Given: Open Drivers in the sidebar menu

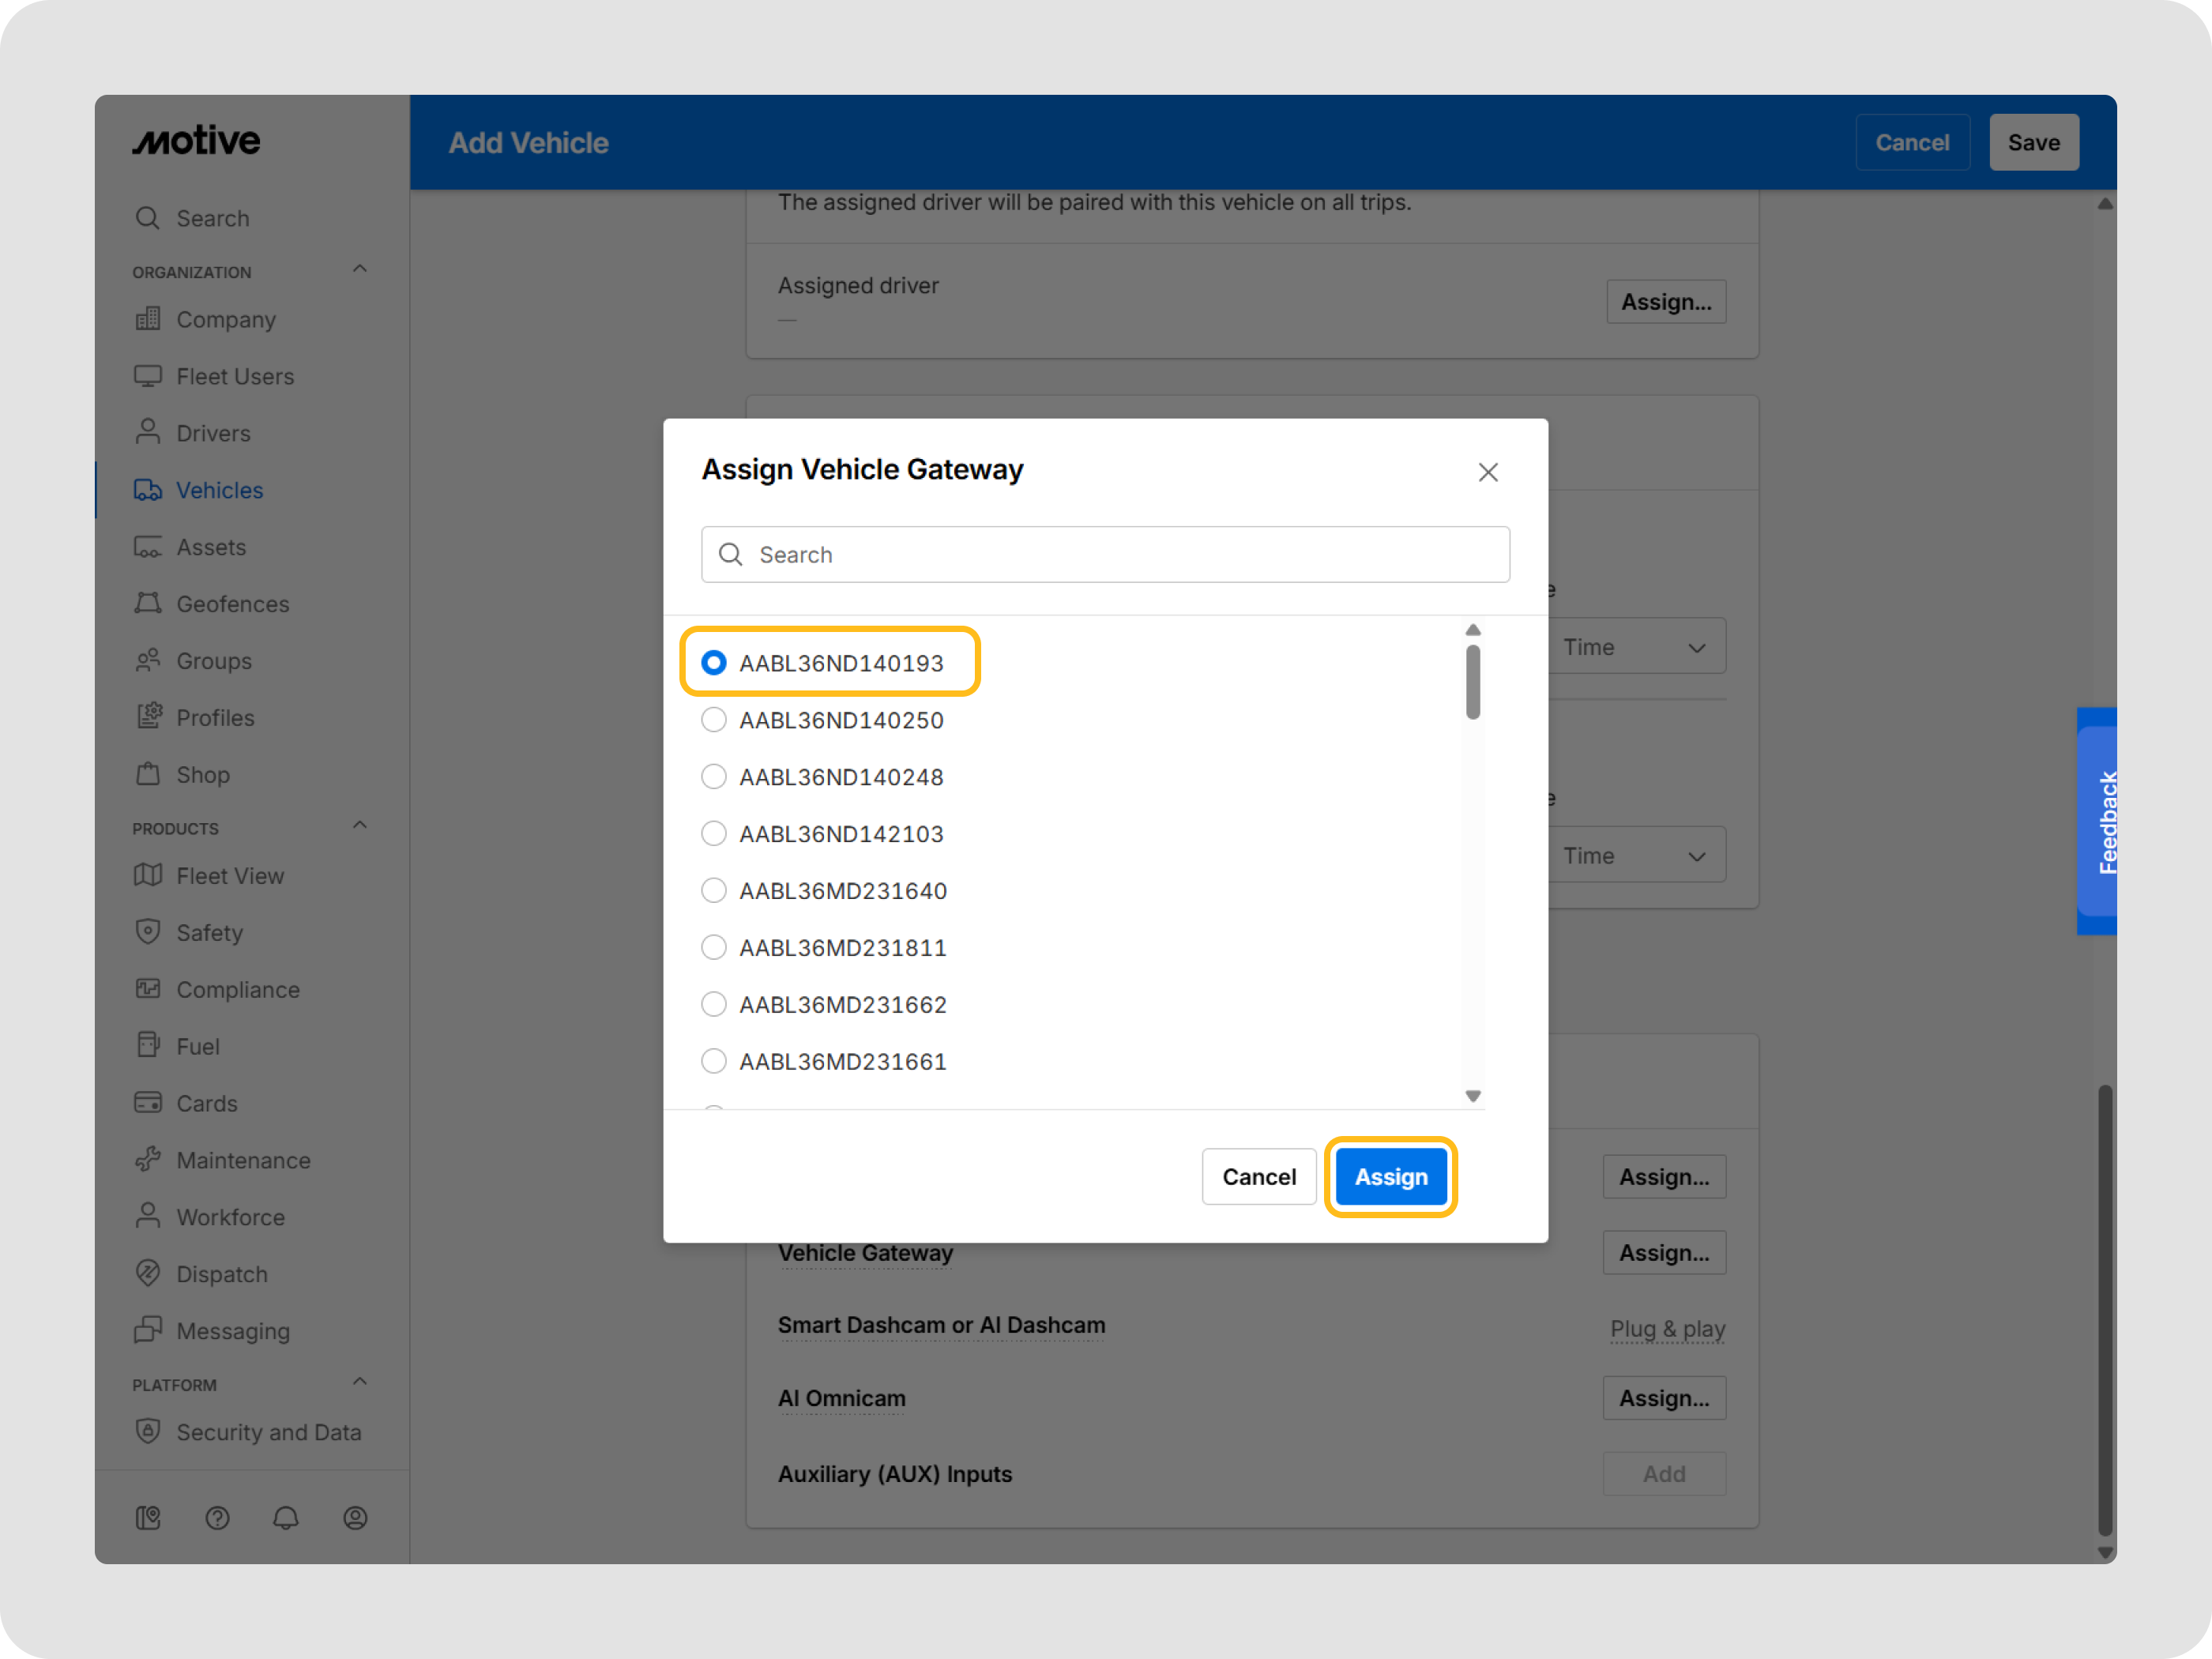Looking at the screenshot, I should (213, 433).
